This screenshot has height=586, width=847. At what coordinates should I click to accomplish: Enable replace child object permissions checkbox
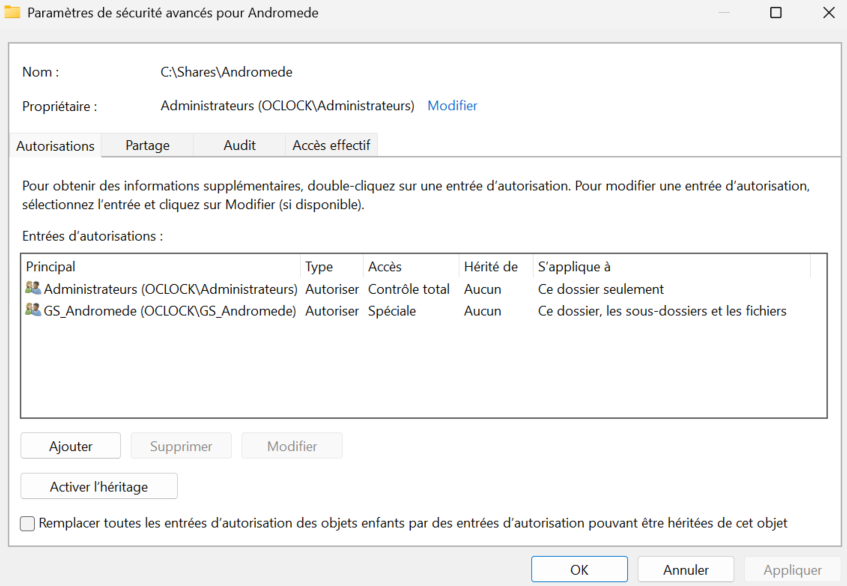[x=28, y=523]
